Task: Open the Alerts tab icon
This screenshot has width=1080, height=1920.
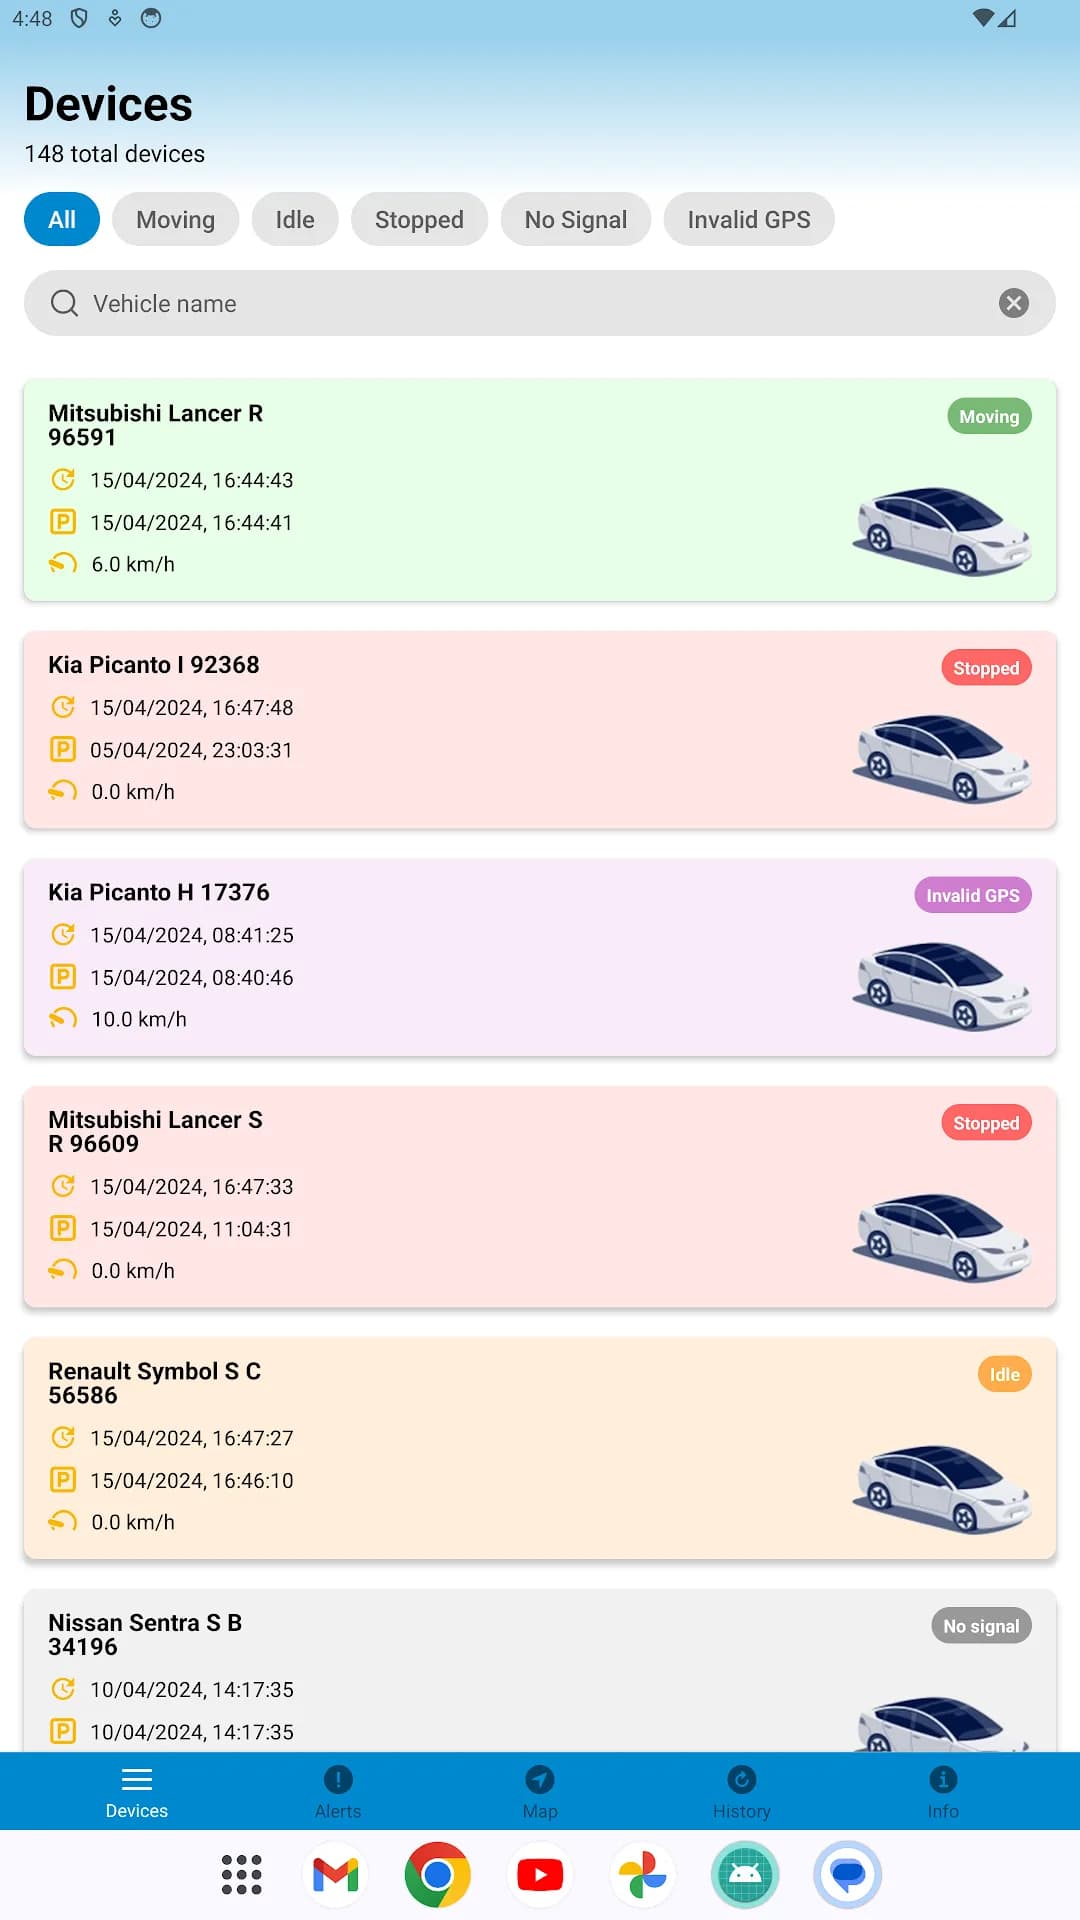Action: point(338,1780)
